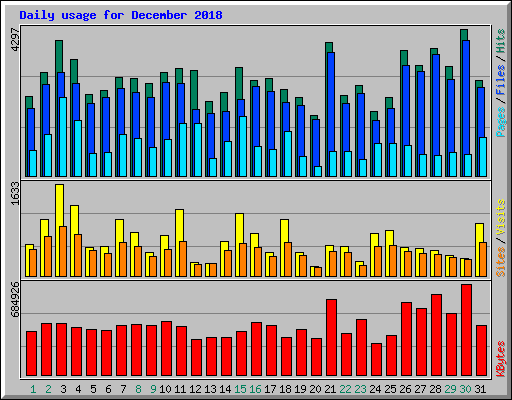Click day label 20 on the x-axis
Screen dimensions: 512x400
pos(315,389)
